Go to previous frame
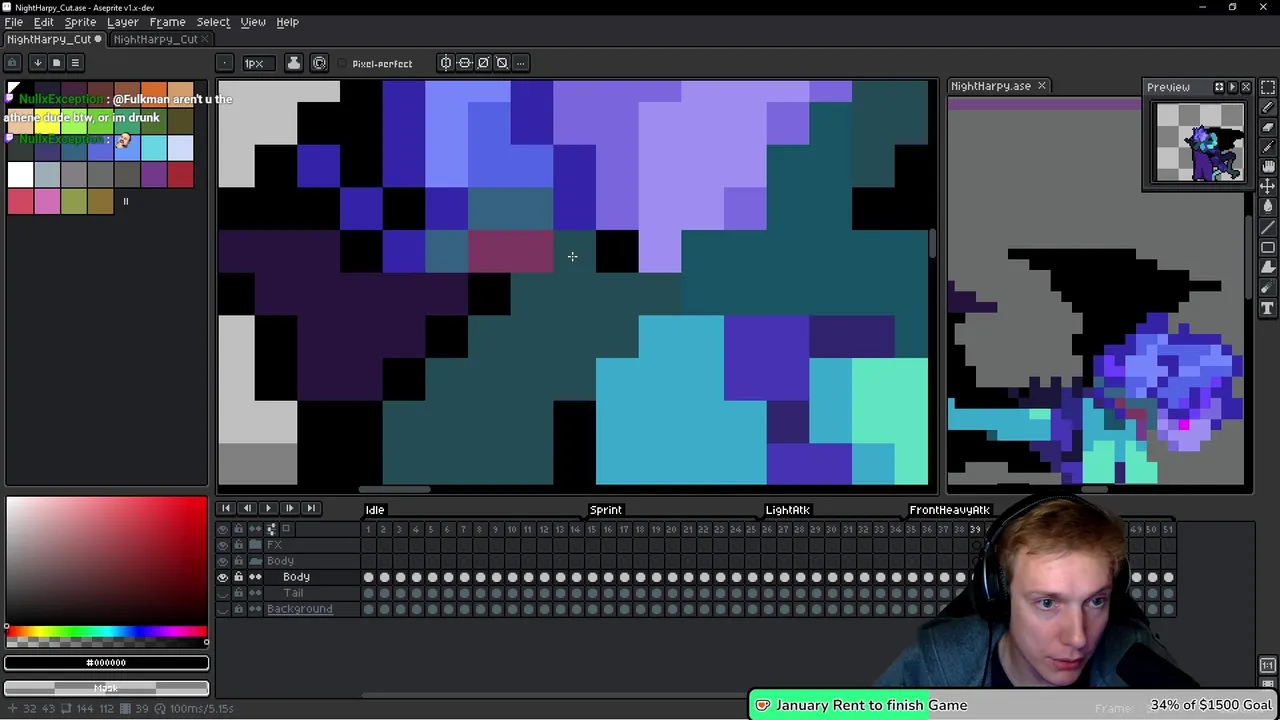Viewport: 1280px width, 720px height. (247, 509)
